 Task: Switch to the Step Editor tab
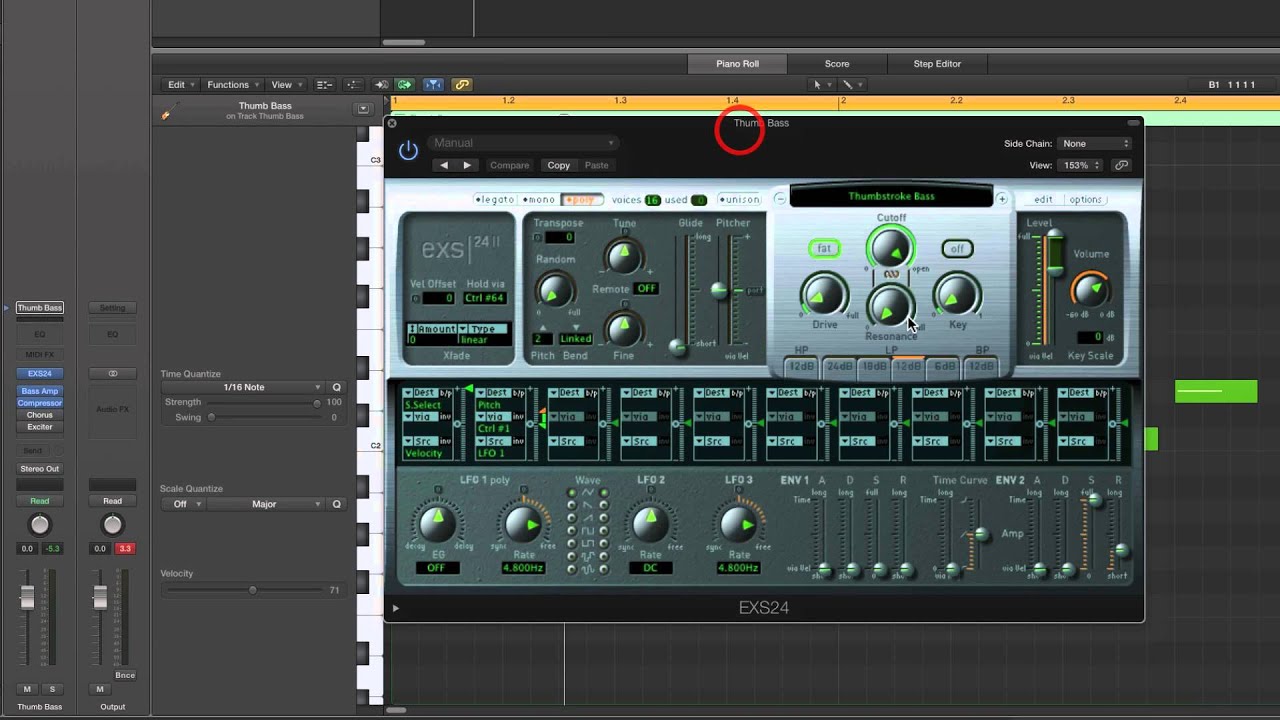(x=937, y=64)
